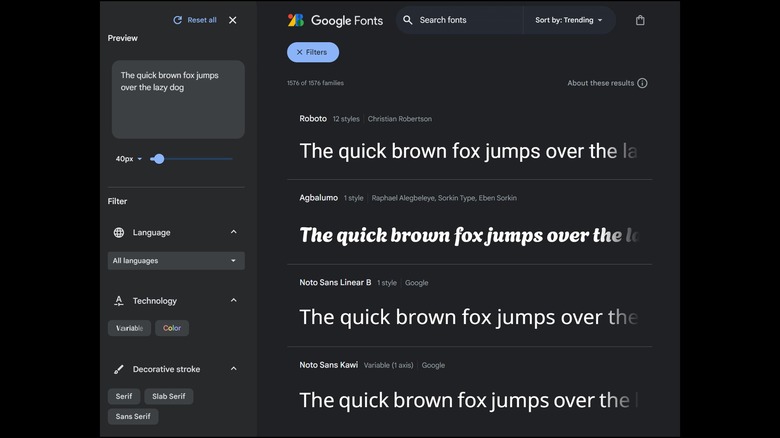The height and width of the screenshot is (438, 780).
Task: Collapse the Decorative stroke section chevron
Action: click(x=233, y=369)
